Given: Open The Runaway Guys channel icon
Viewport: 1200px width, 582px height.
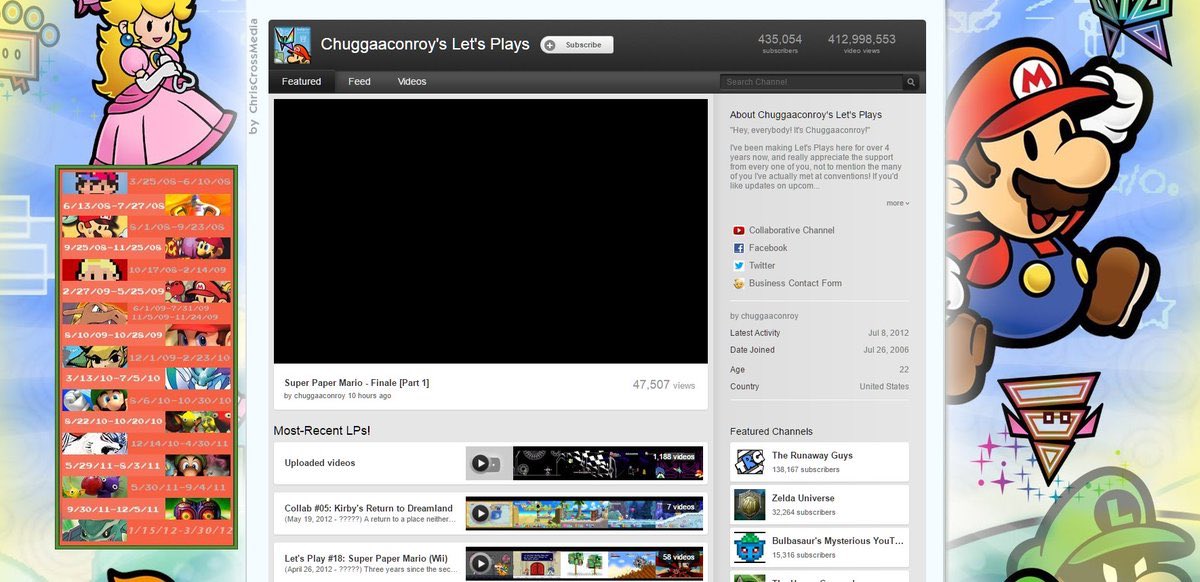Looking at the screenshot, I should point(750,462).
